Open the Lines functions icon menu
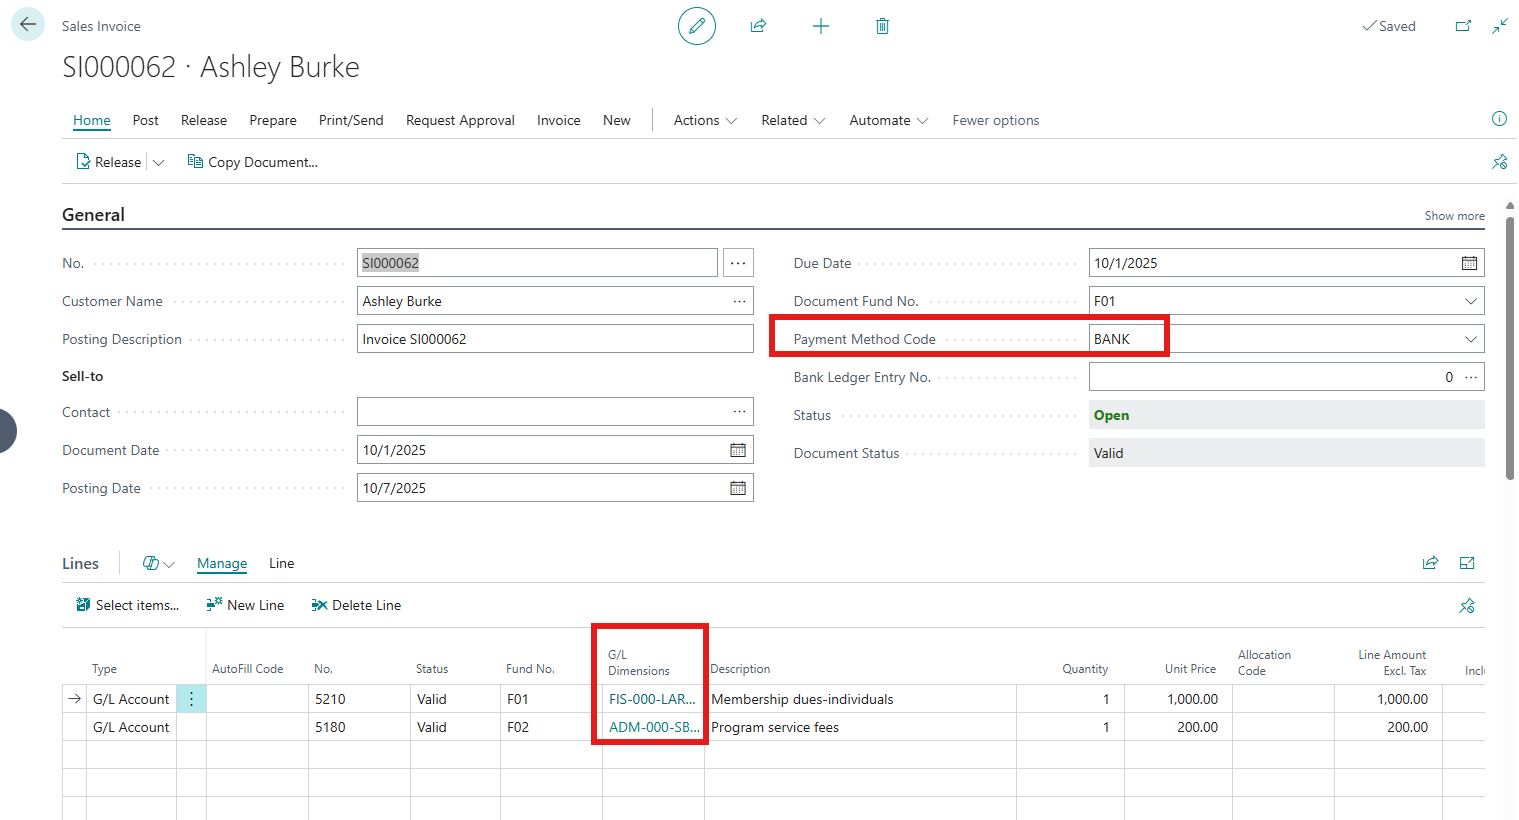This screenshot has width=1519, height=820. tap(158, 564)
